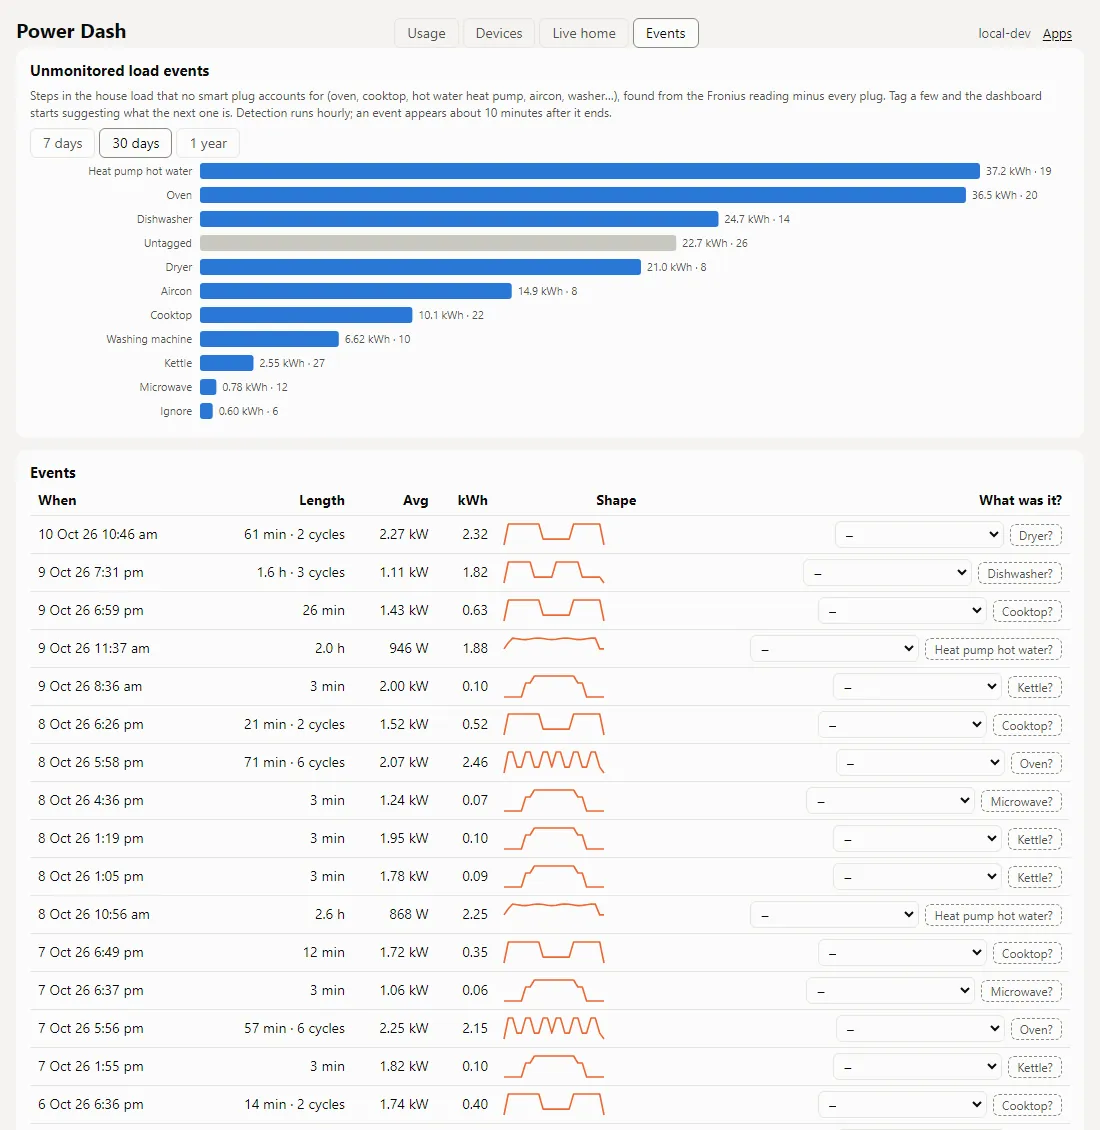
Task: Accept Kettle? suggestion for 9 Oct 8:36 am
Action: tap(1035, 688)
